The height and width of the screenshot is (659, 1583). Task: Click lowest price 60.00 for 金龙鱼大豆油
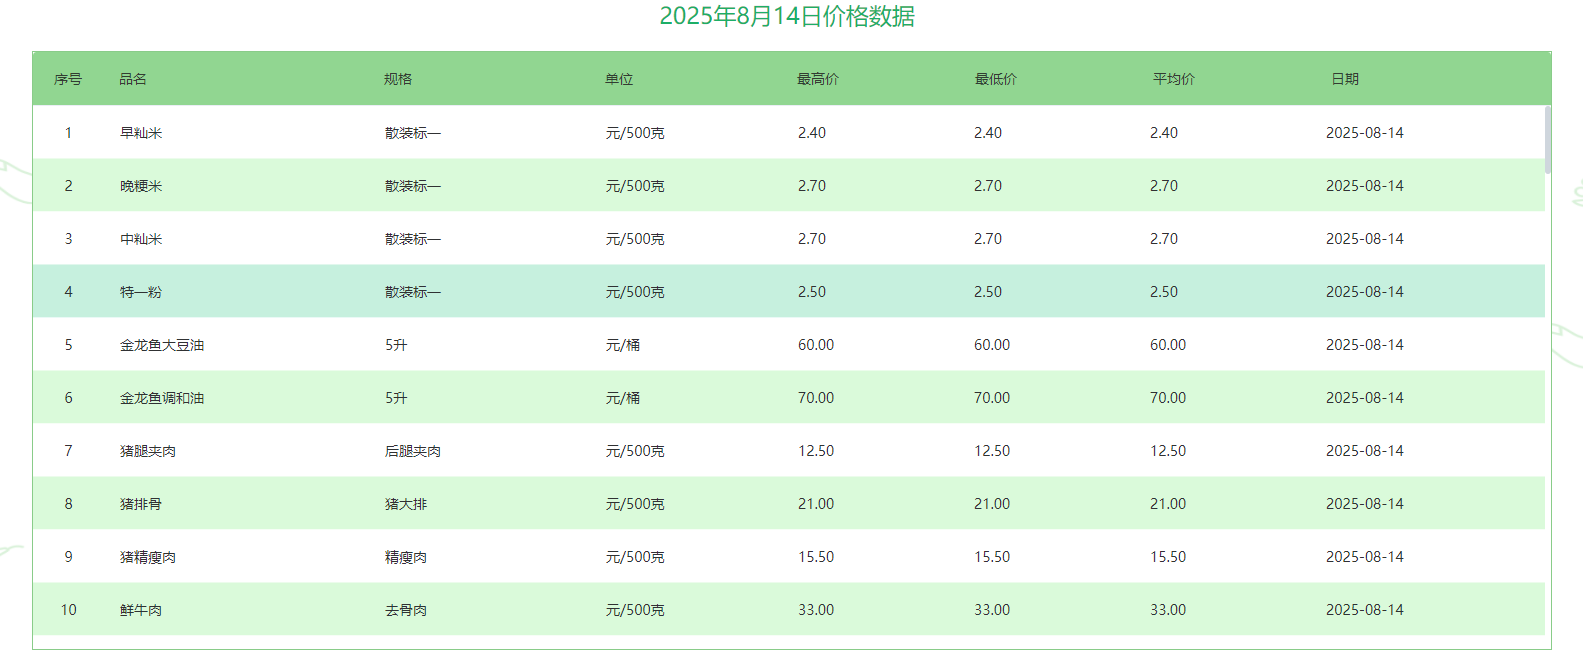click(x=992, y=345)
